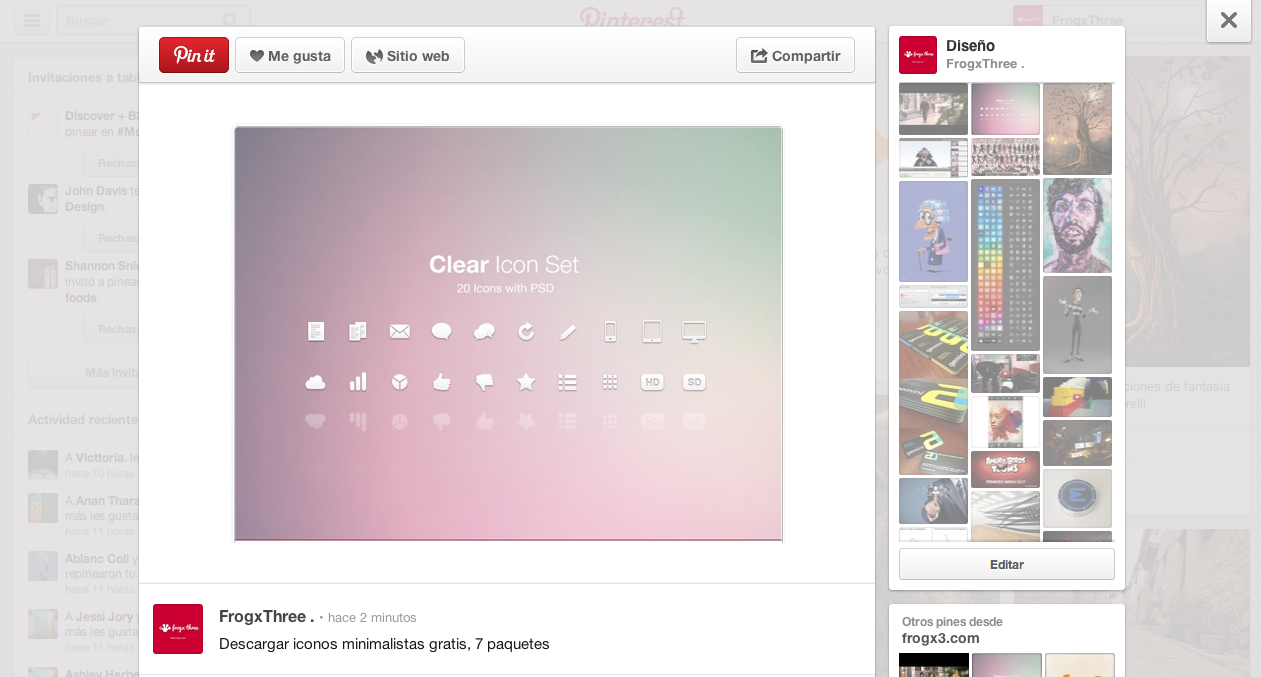Close the pin overlay with X

pos(1228,20)
